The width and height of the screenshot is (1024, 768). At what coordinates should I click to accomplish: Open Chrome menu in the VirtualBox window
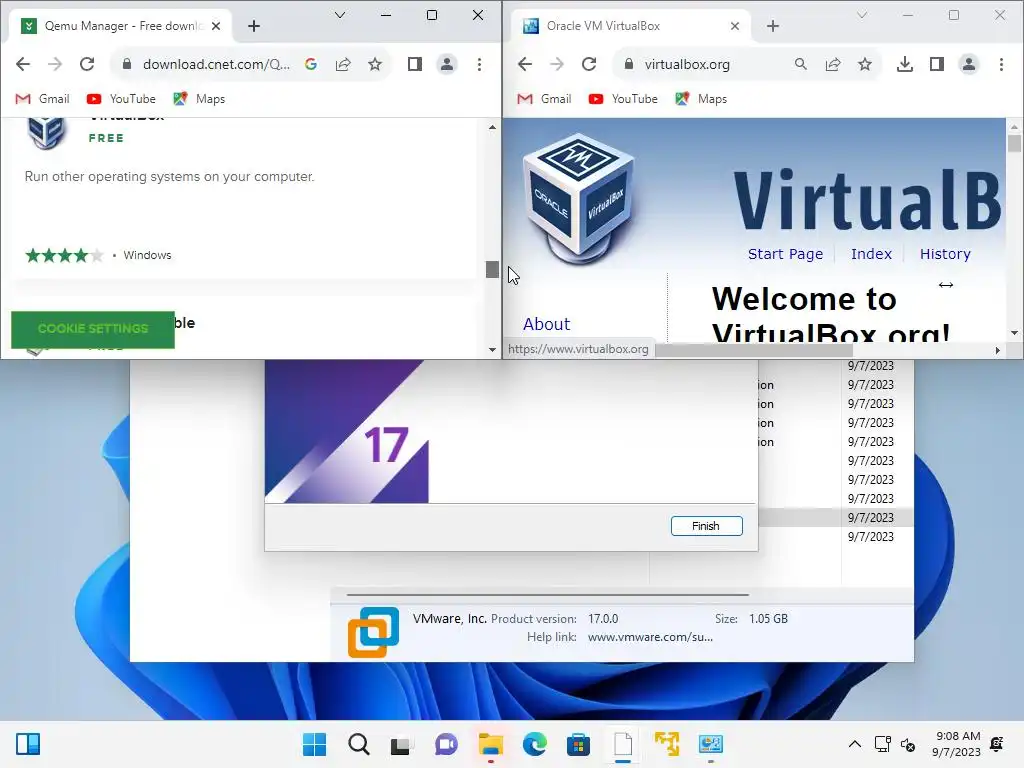pos(1001,64)
